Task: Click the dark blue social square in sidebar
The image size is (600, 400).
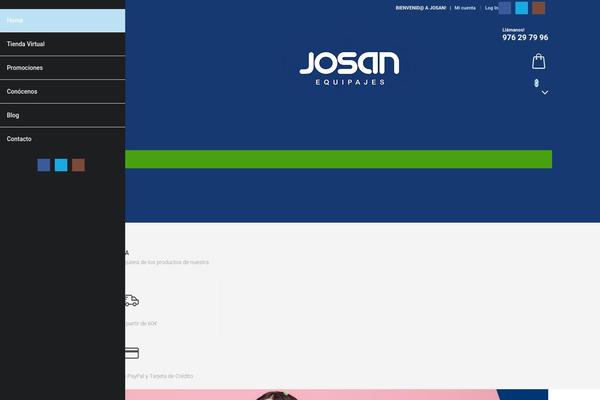Action: point(44,165)
